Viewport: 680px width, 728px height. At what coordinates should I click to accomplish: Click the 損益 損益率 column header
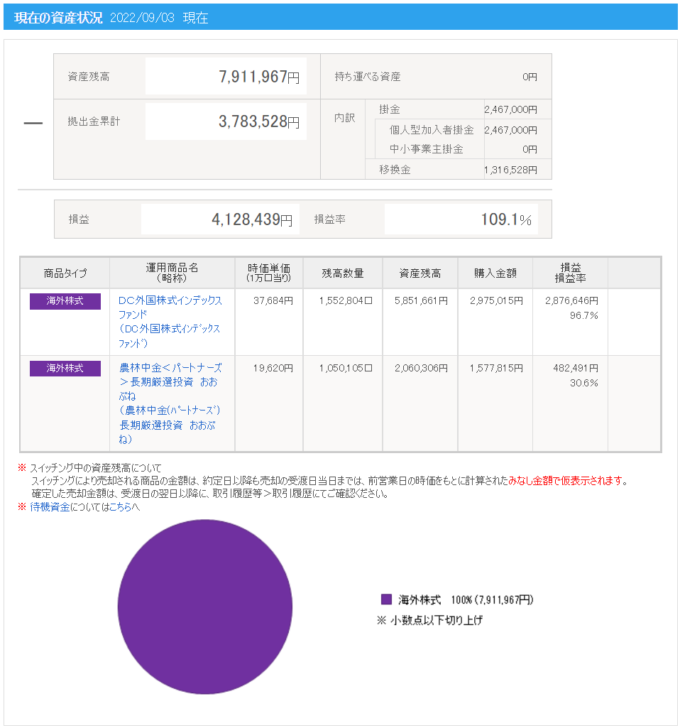click(570, 273)
